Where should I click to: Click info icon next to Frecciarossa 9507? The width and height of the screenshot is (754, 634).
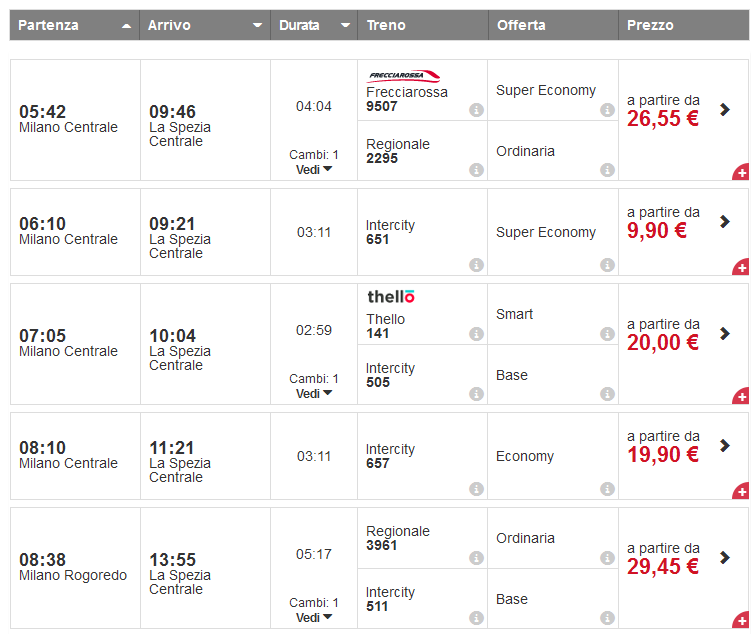tap(476, 110)
